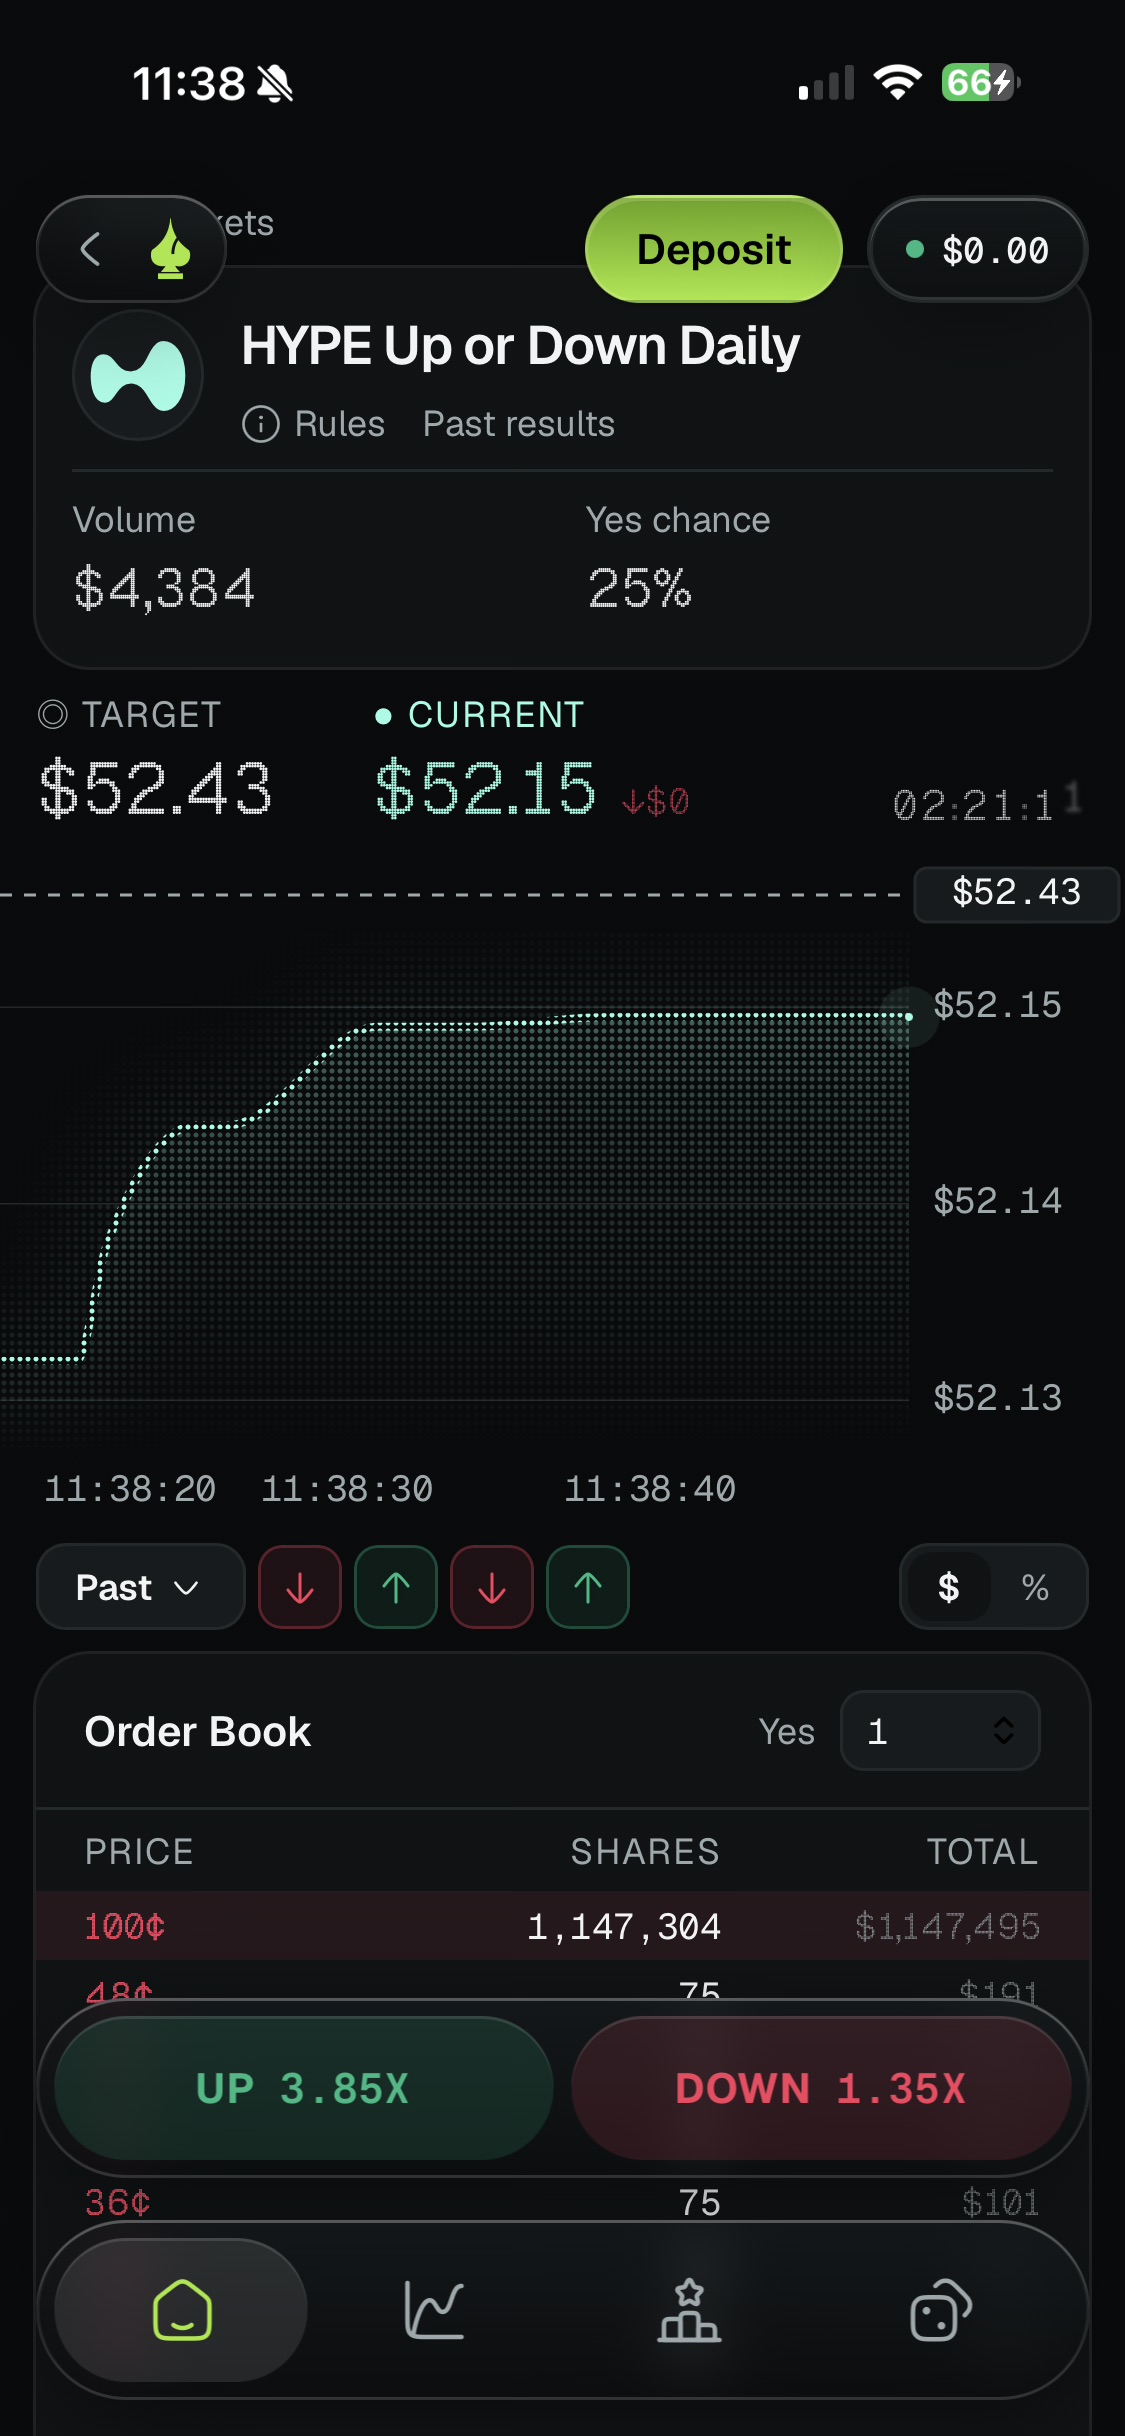Open the order book grouping selector showing 1

click(940, 1731)
